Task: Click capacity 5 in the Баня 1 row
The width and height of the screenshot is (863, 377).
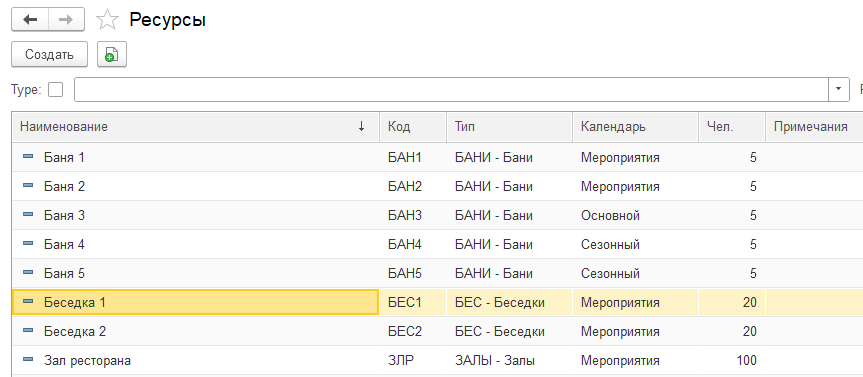Action: coord(753,157)
